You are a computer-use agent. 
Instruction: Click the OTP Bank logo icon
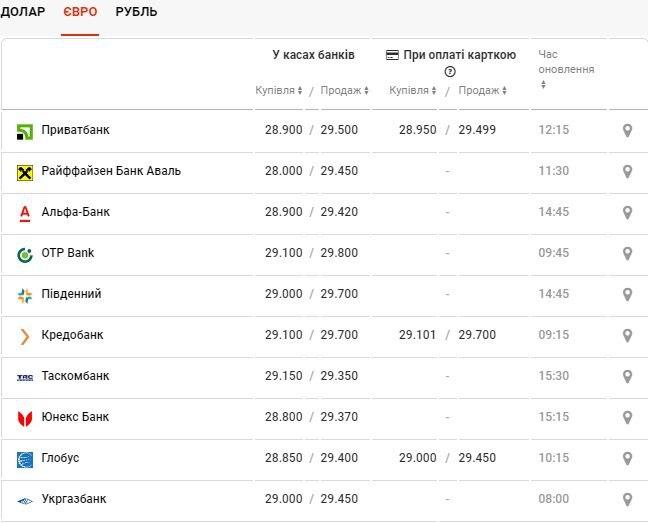[25, 254]
